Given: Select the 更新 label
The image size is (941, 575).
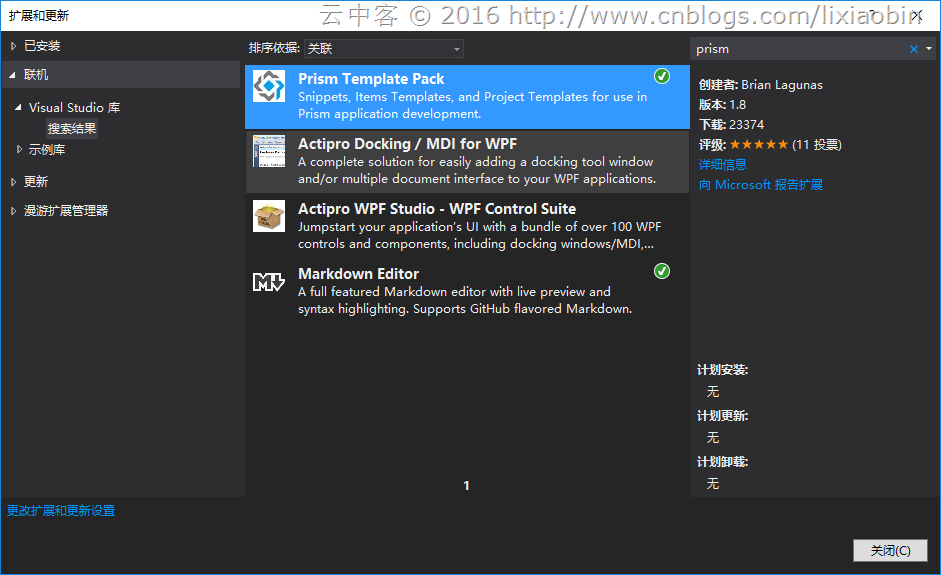Looking at the screenshot, I should 36,182.
